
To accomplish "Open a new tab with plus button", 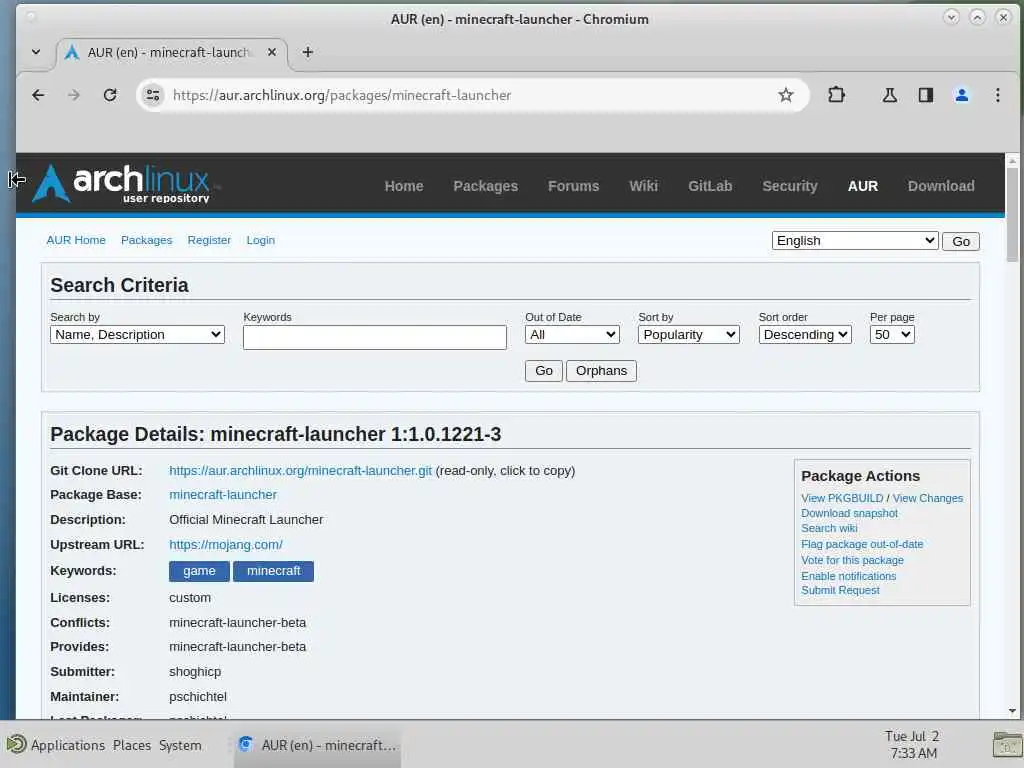I will tap(308, 52).
